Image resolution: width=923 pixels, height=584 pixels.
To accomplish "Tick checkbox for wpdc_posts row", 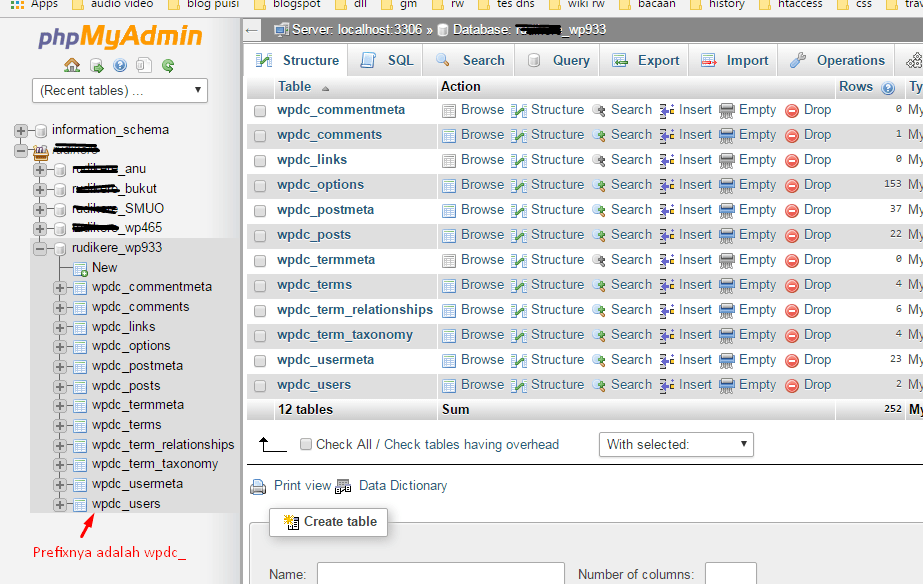I will click(x=260, y=236).
